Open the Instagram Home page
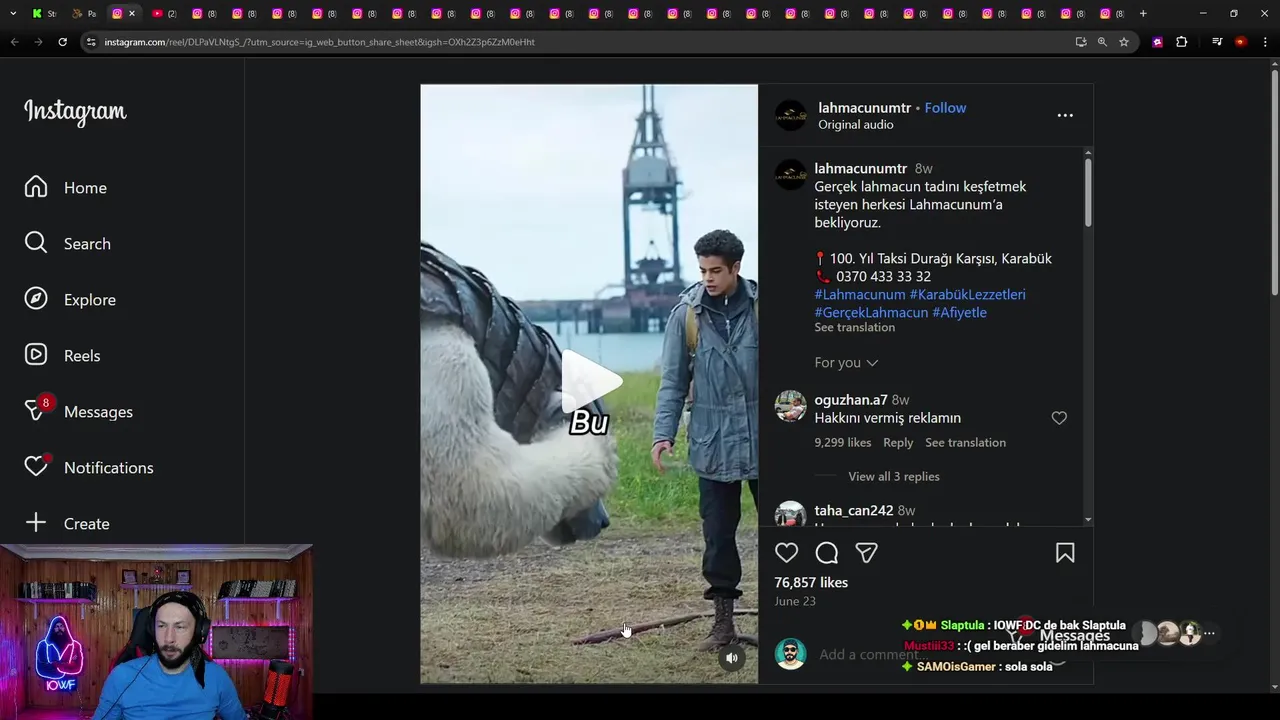The width and height of the screenshot is (1280, 720). point(66,188)
